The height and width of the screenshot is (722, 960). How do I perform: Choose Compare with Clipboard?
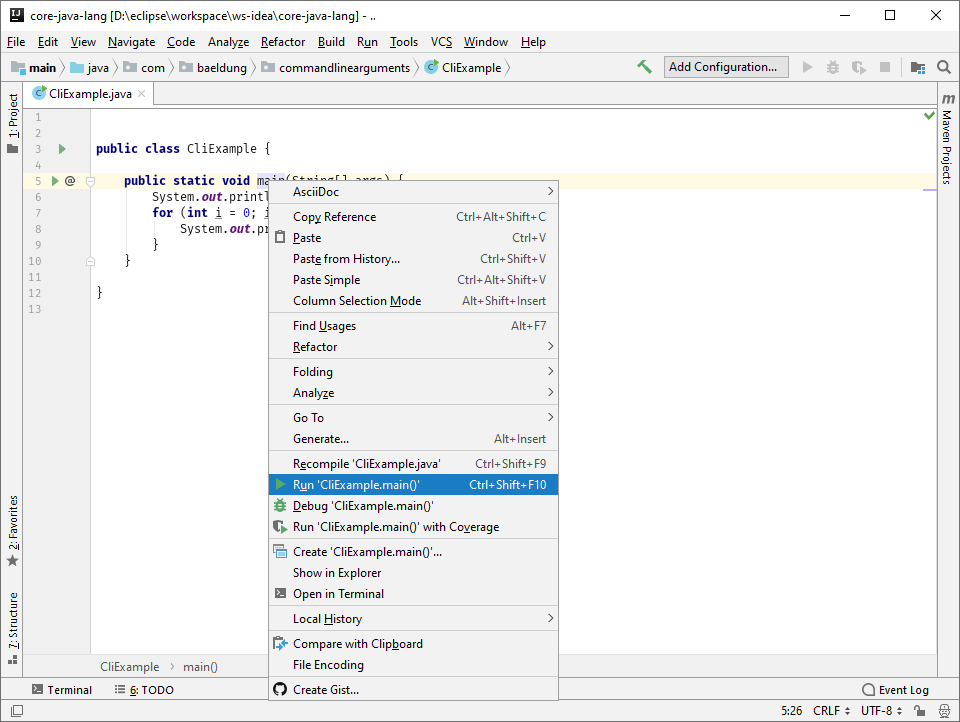pyautogui.click(x=414, y=644)
